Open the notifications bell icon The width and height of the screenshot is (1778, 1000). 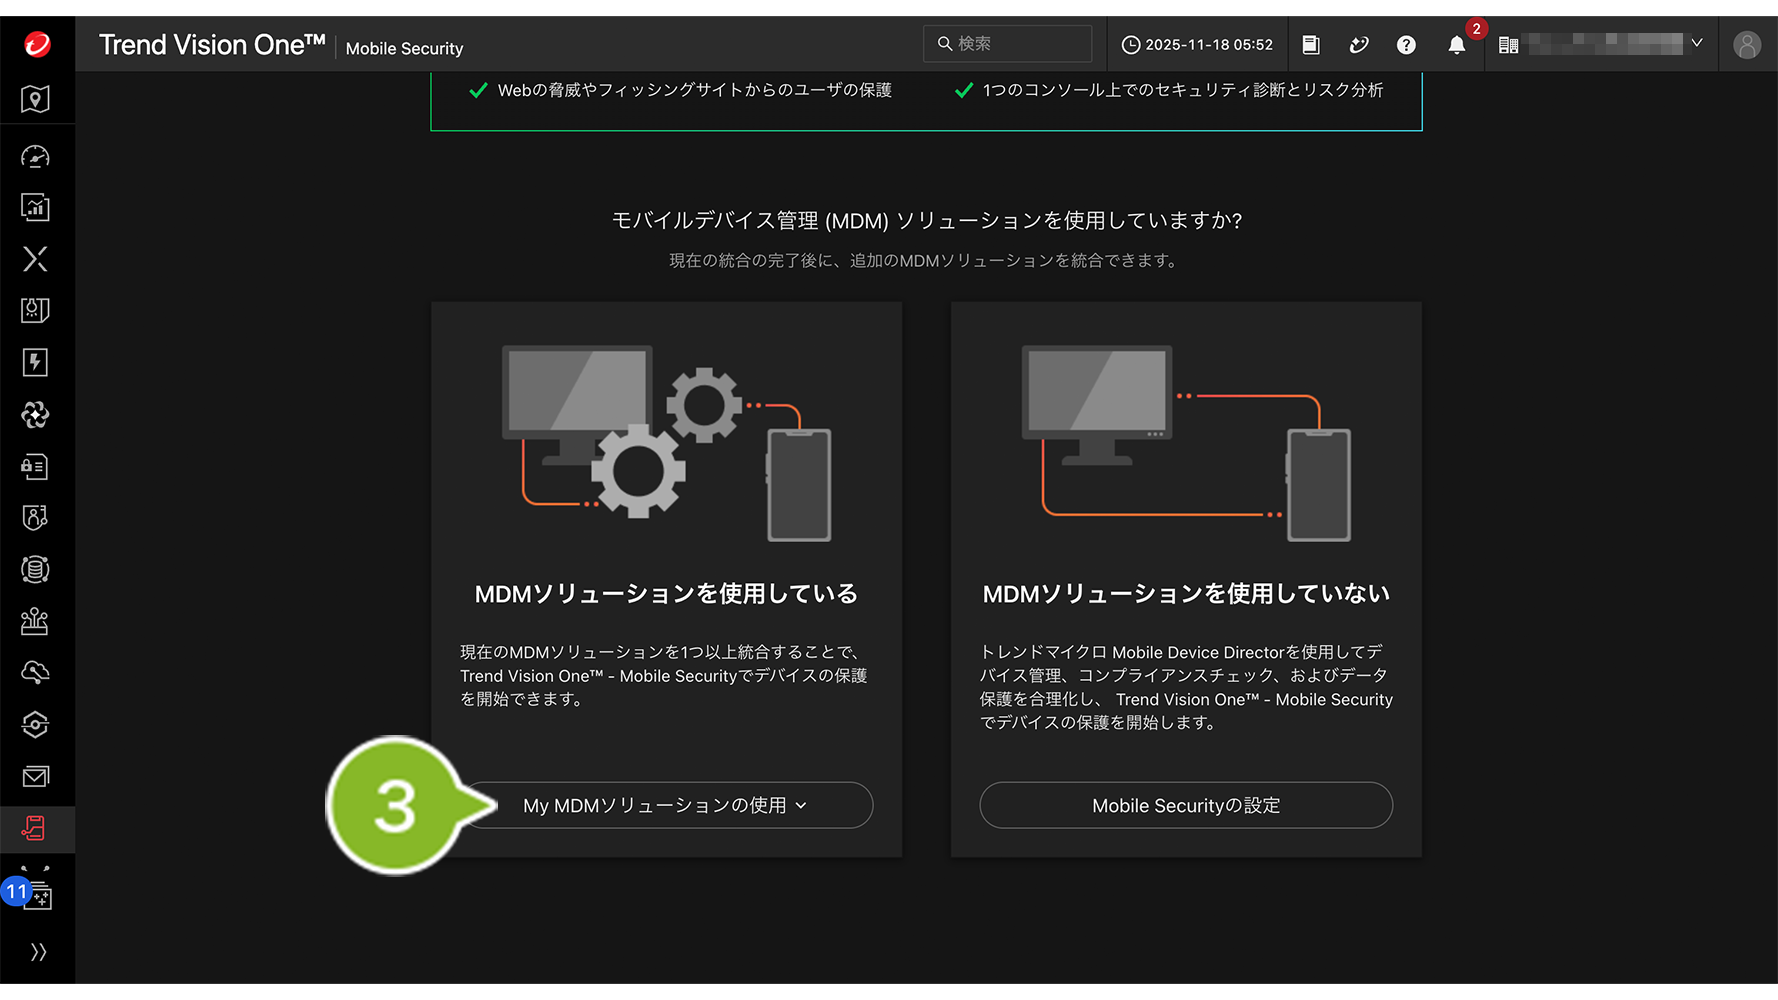point(1456,45)
